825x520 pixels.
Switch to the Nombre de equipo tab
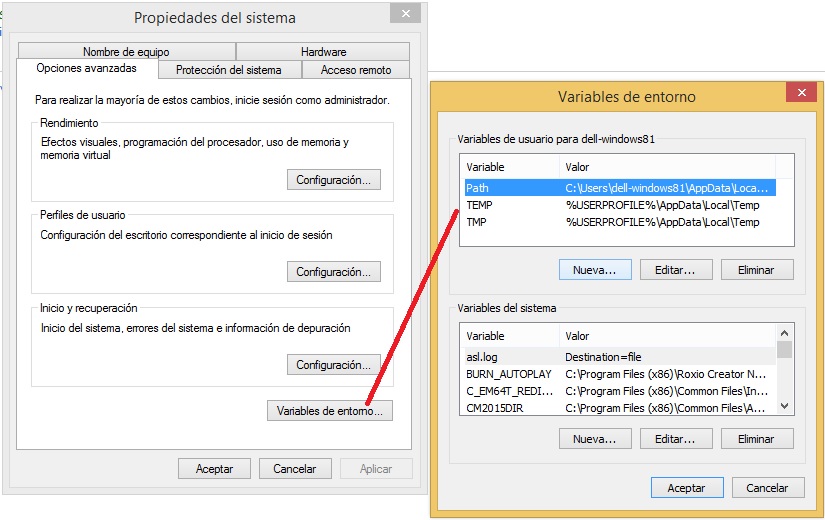tap(126, 51)
